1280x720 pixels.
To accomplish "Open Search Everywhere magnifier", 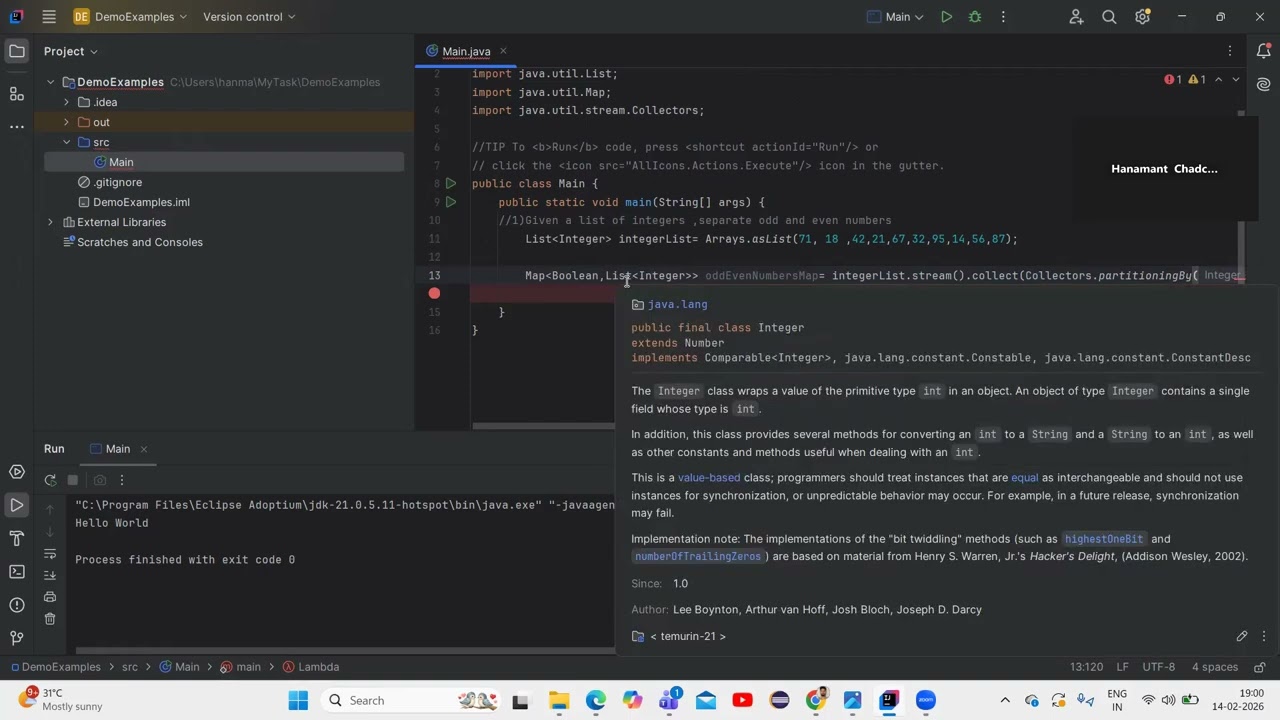I will (x=1109, y=17).
